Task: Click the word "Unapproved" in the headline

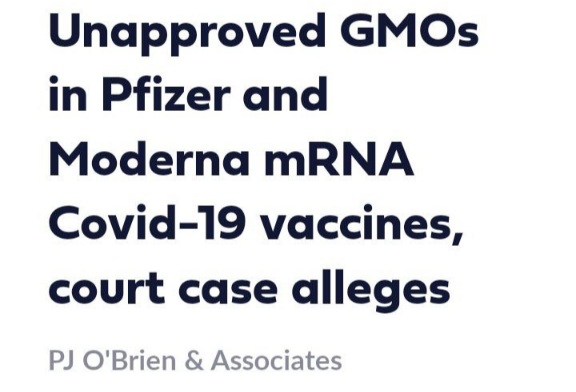Action: [187, 33]
